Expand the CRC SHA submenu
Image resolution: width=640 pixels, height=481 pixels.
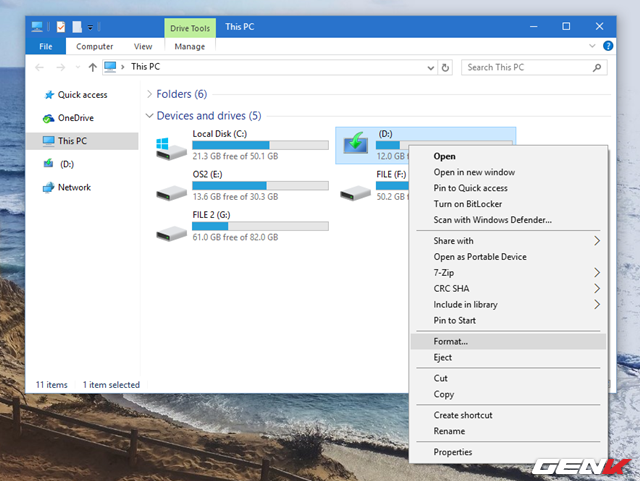508,289
